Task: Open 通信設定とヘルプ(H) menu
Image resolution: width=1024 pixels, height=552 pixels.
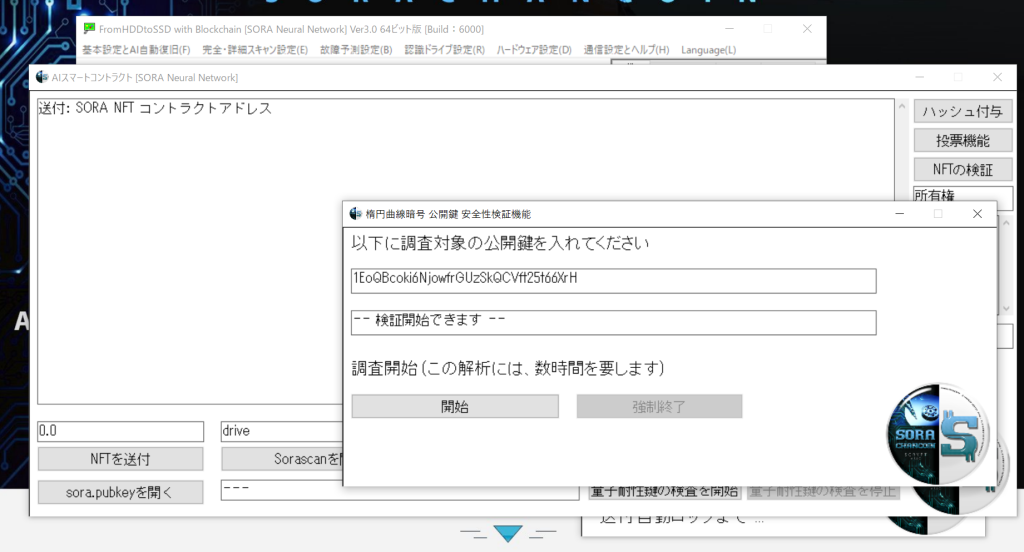Action: coord(626,50)
